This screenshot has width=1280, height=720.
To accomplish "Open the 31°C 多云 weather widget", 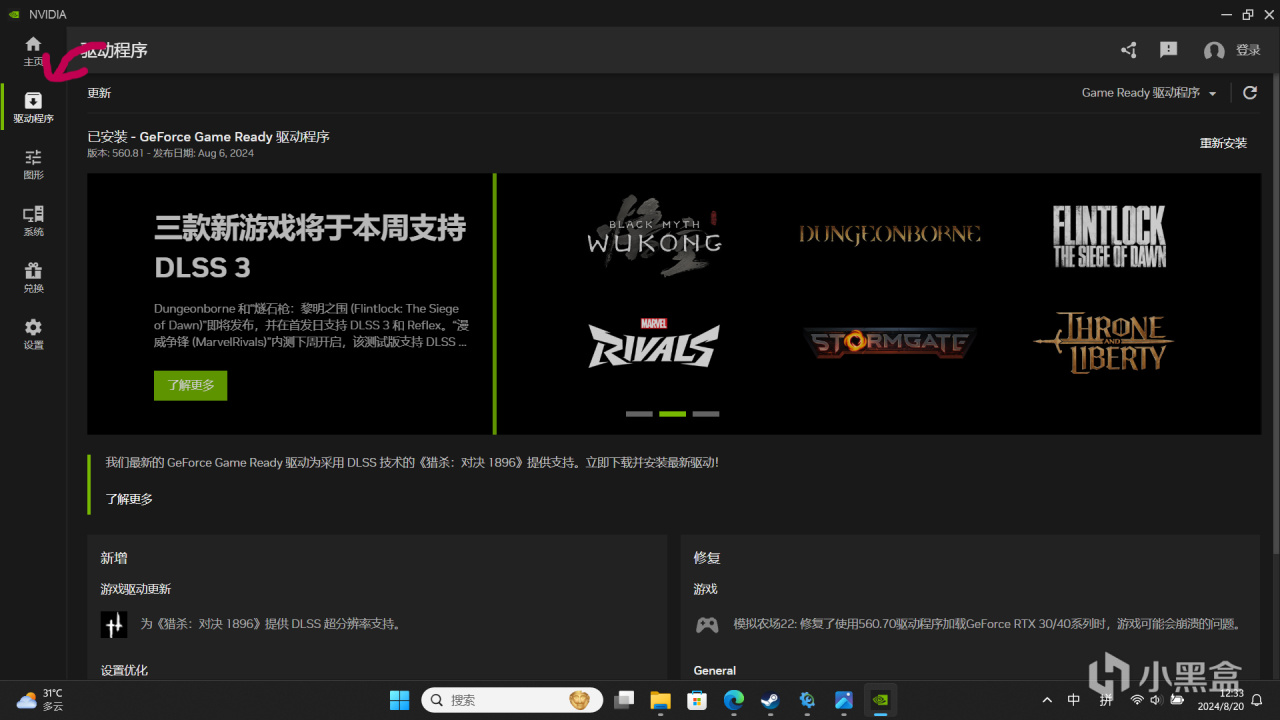I will point(40,700).
